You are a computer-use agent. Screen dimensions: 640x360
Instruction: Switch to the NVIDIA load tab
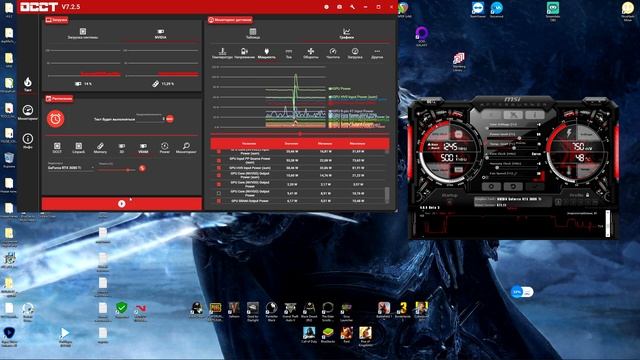click(x=161, y=33)
